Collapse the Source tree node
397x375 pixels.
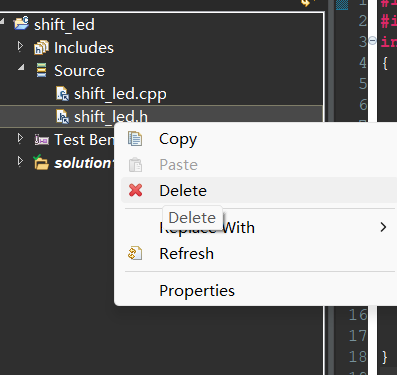point(21,68)
